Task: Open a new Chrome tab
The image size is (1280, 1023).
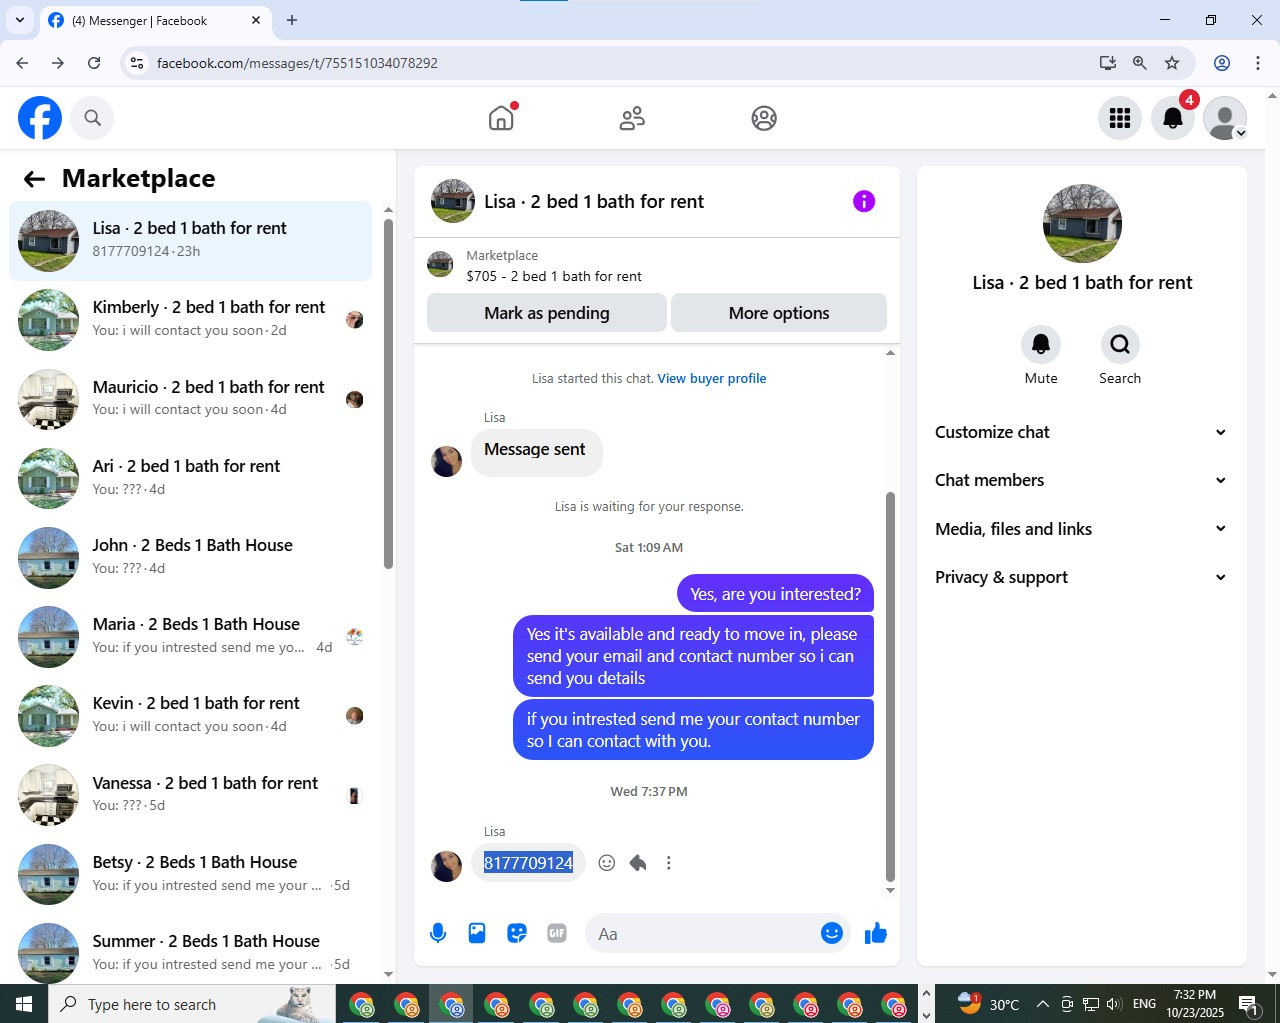Action: pos(292,20)
